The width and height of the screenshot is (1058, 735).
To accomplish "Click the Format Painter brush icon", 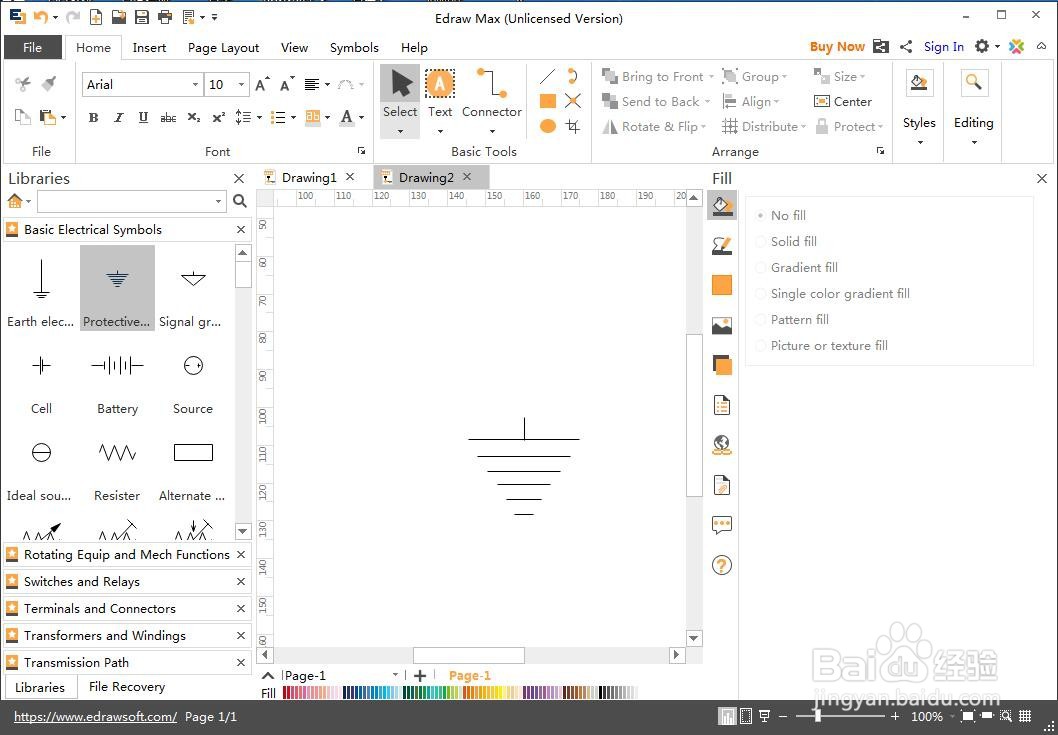I will click(x=49, y=84).
